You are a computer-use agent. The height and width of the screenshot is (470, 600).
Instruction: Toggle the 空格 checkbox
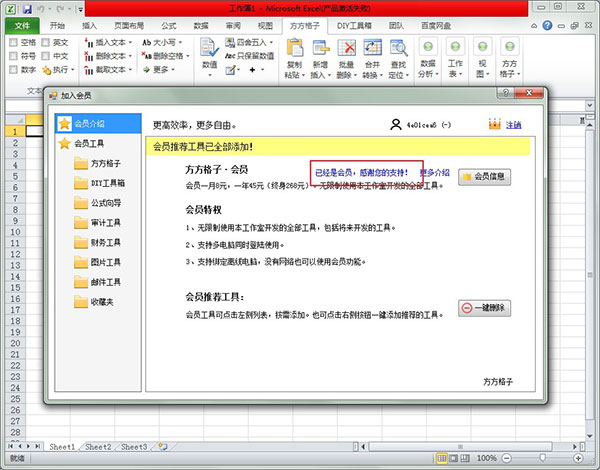[x=13, y=42]
